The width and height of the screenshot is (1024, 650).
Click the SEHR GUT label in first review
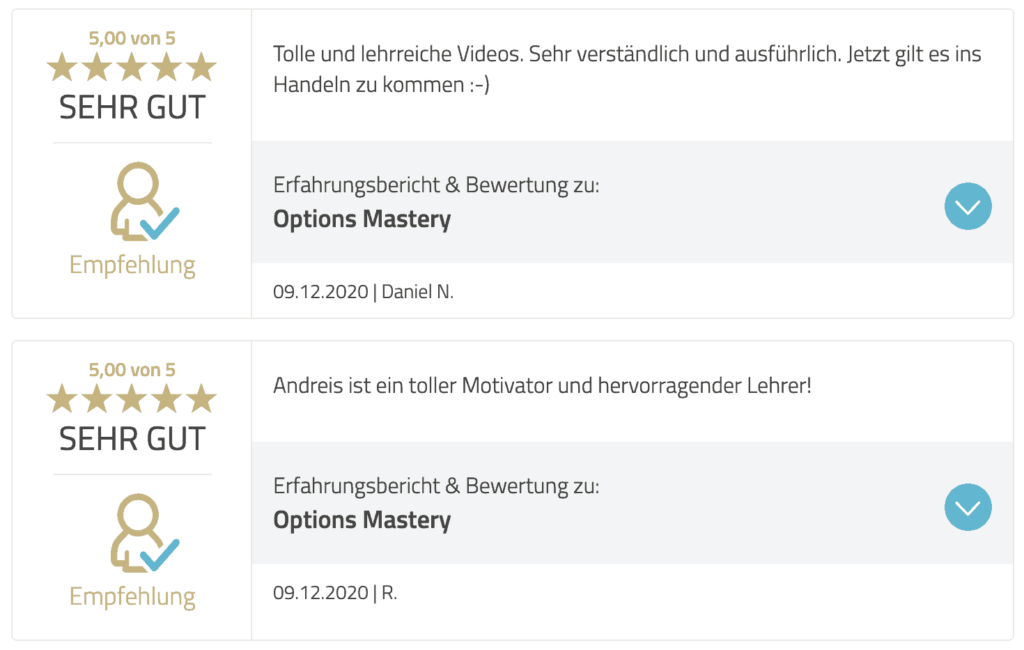click(132, 107)
